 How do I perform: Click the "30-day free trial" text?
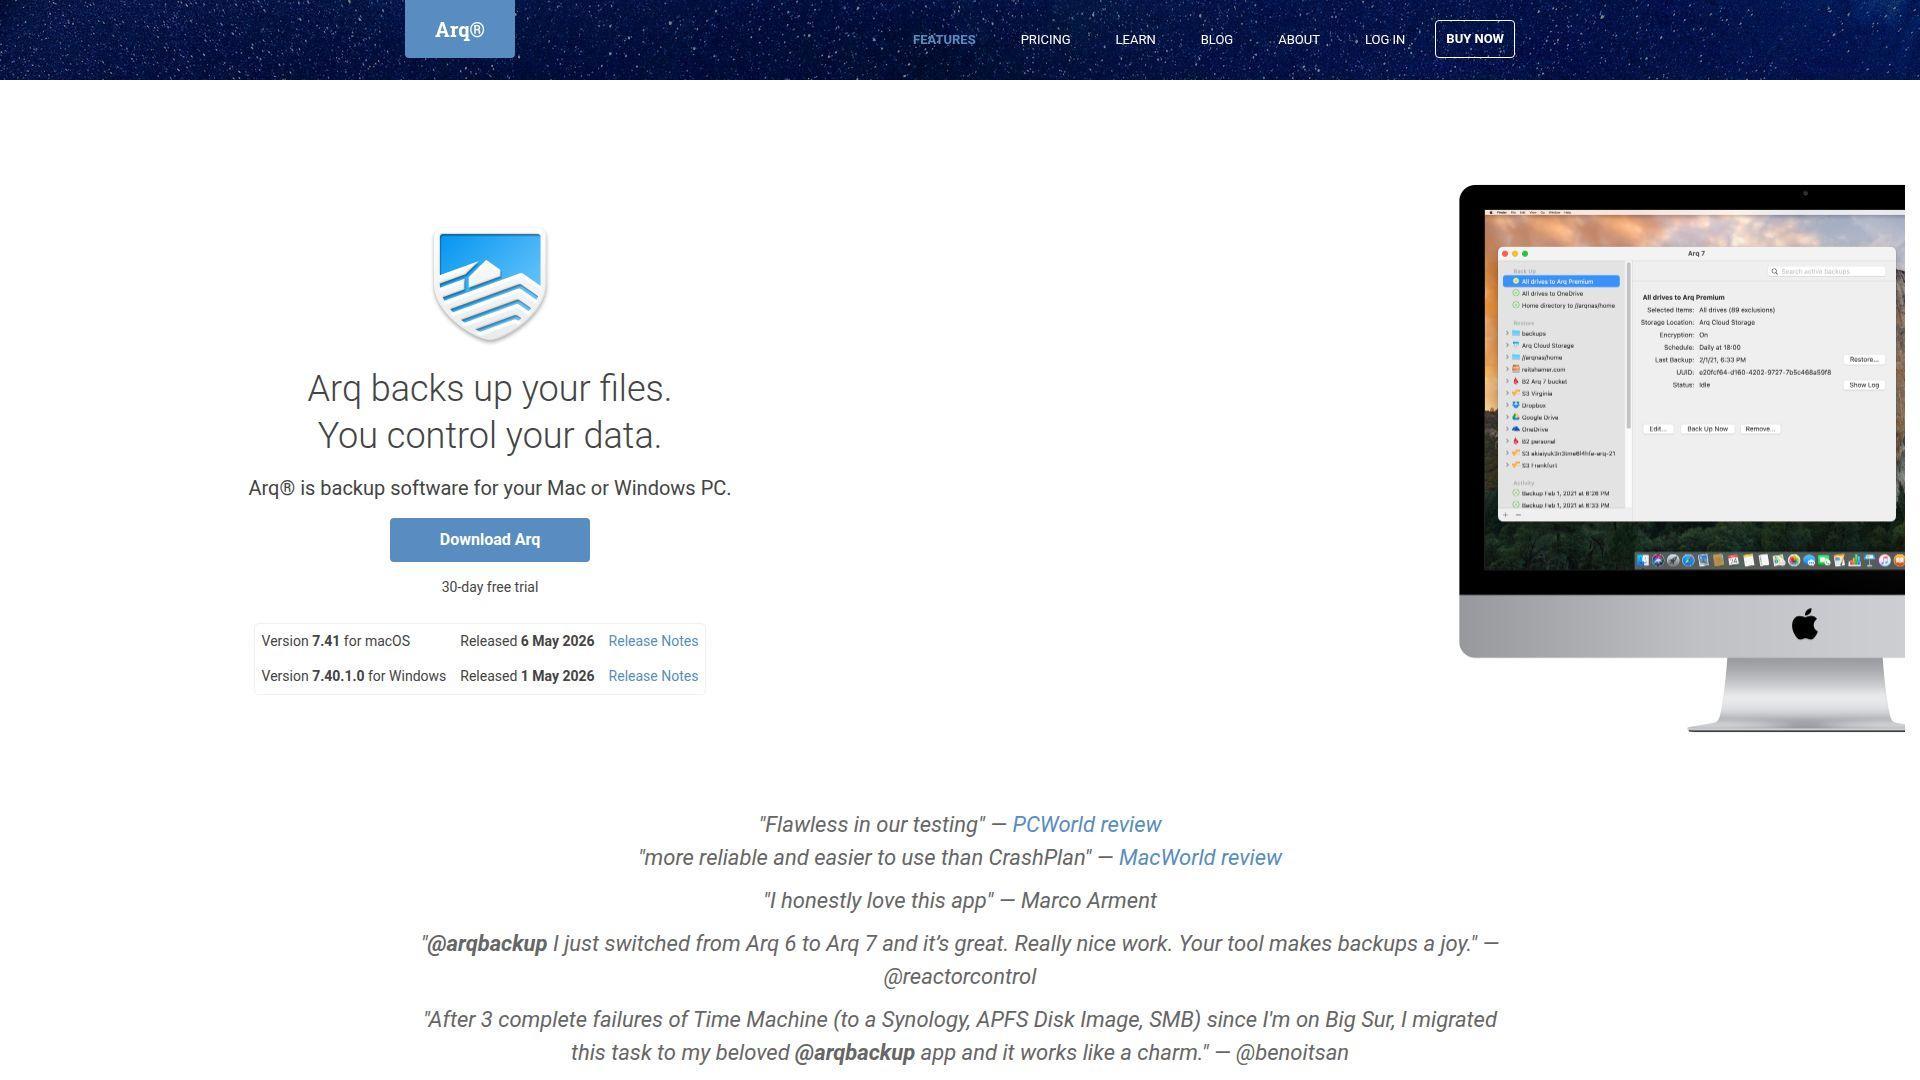click(x=490, y=587)
